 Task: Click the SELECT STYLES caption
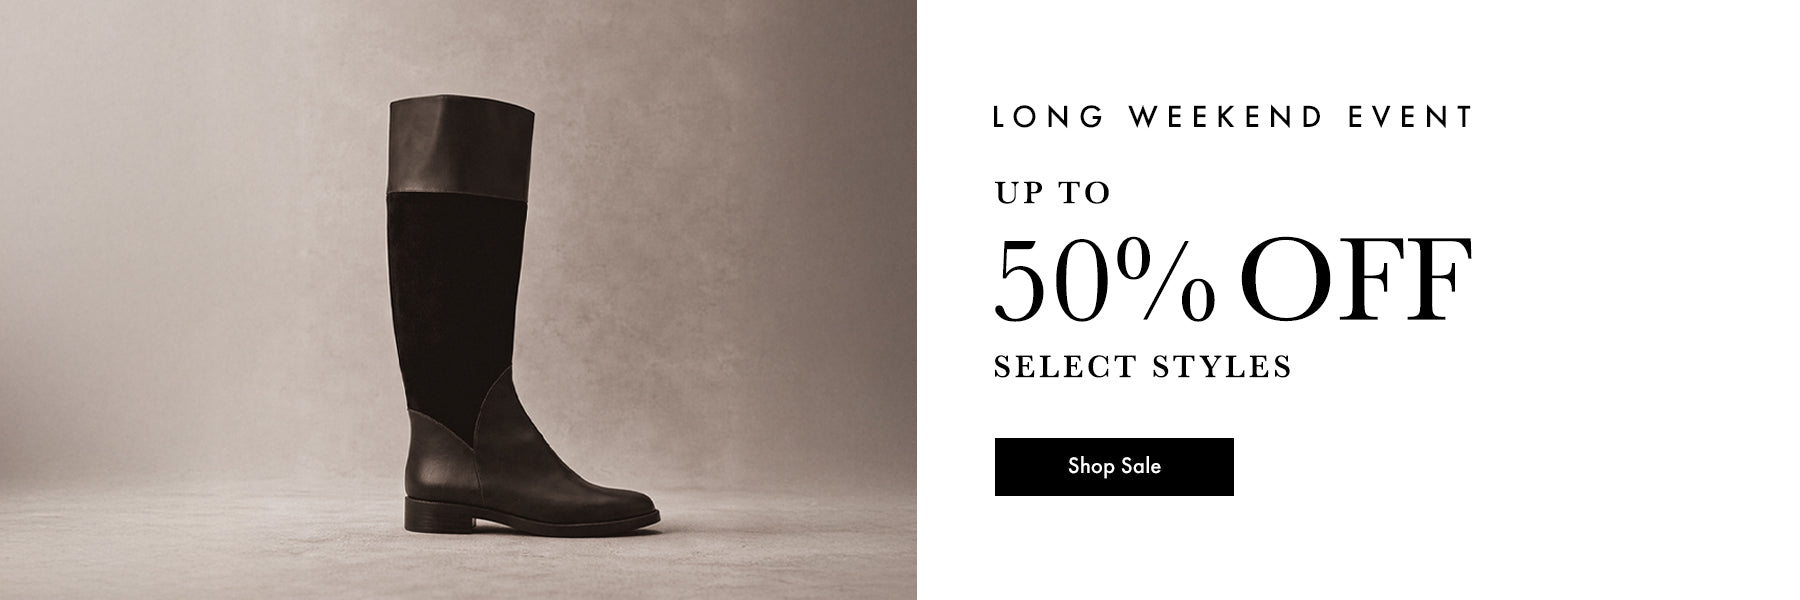(x=1143, y=366)
